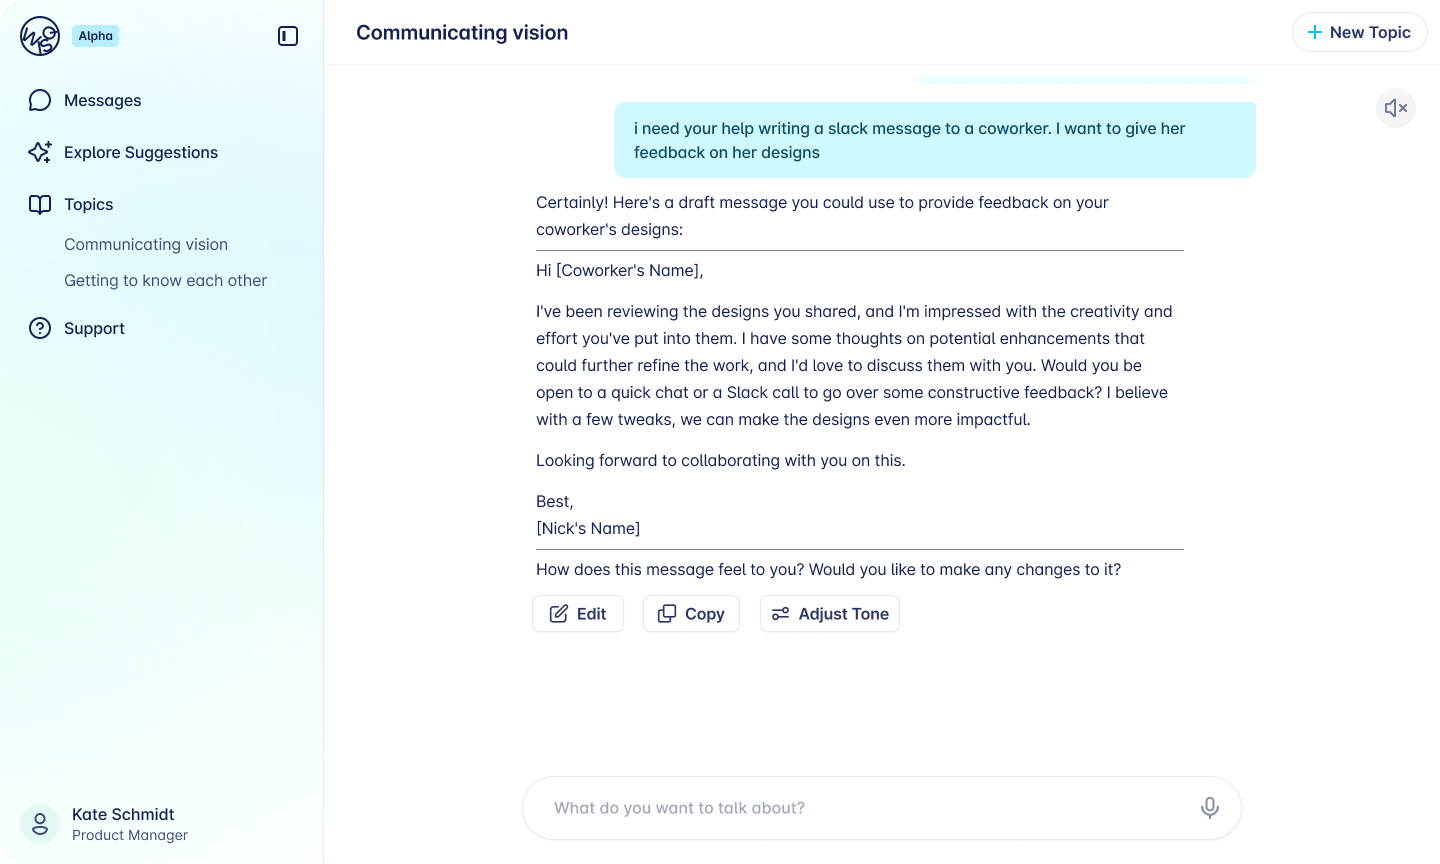The image size is (1440, 864).
Task: Click the app logo in the sidebar
Action: (x=40, y=36)
